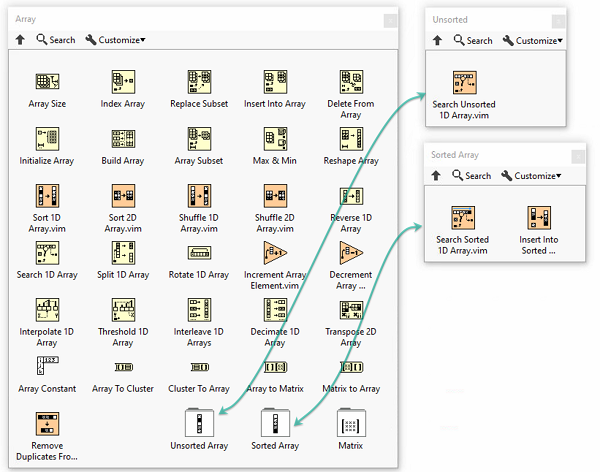600x472 pixels.
Task: Close the Sorted Array palette window
Action: point(578,156)
